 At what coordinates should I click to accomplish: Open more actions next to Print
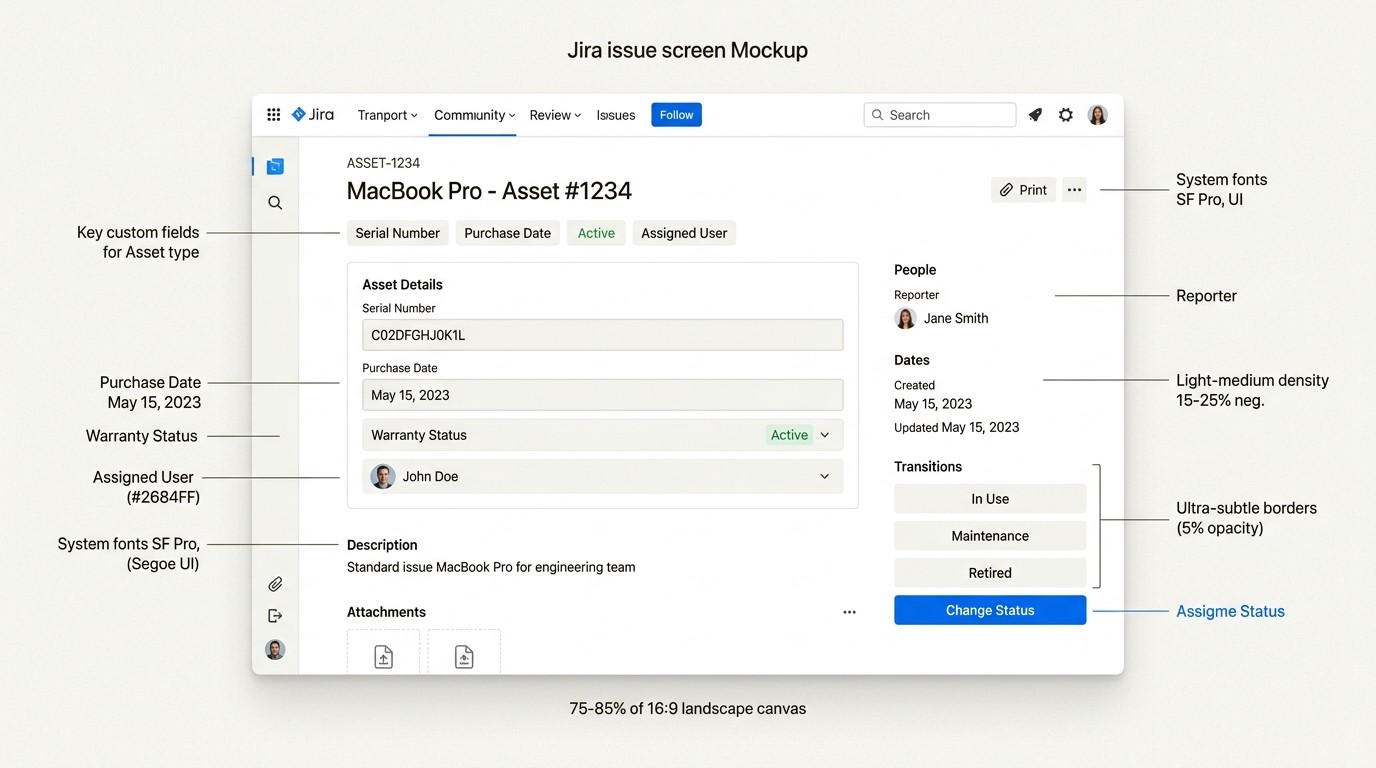1074,189
